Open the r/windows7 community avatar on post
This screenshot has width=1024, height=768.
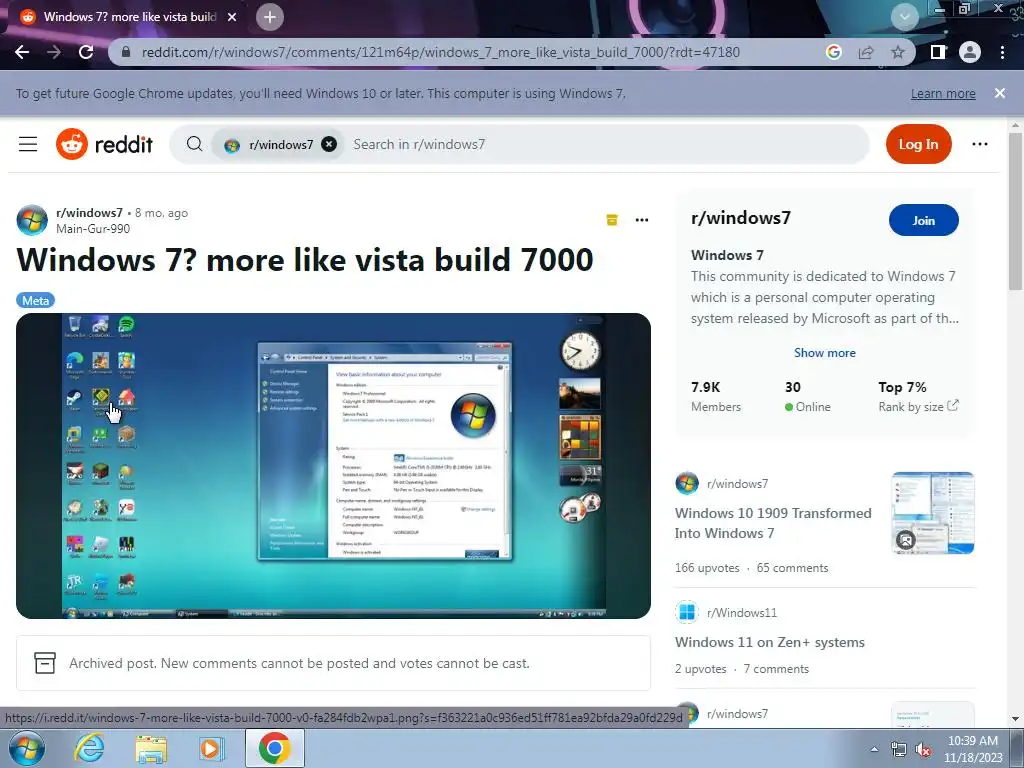32,220
